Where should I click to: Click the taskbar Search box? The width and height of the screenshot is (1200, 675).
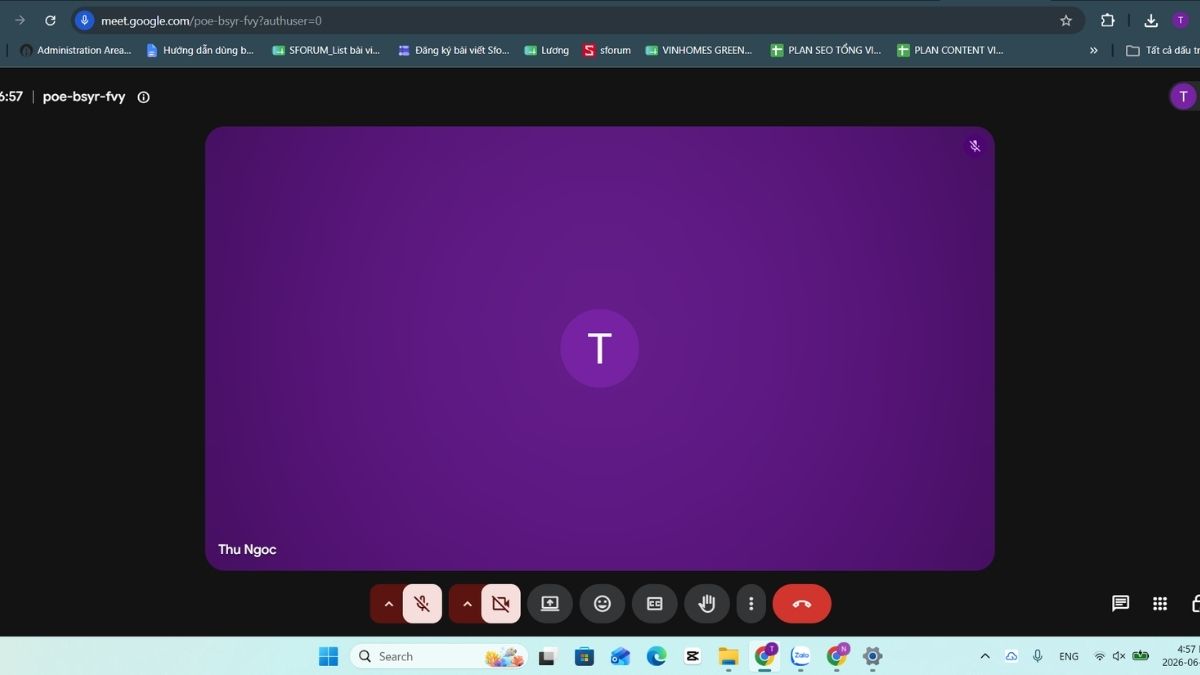tap(439, 656)
